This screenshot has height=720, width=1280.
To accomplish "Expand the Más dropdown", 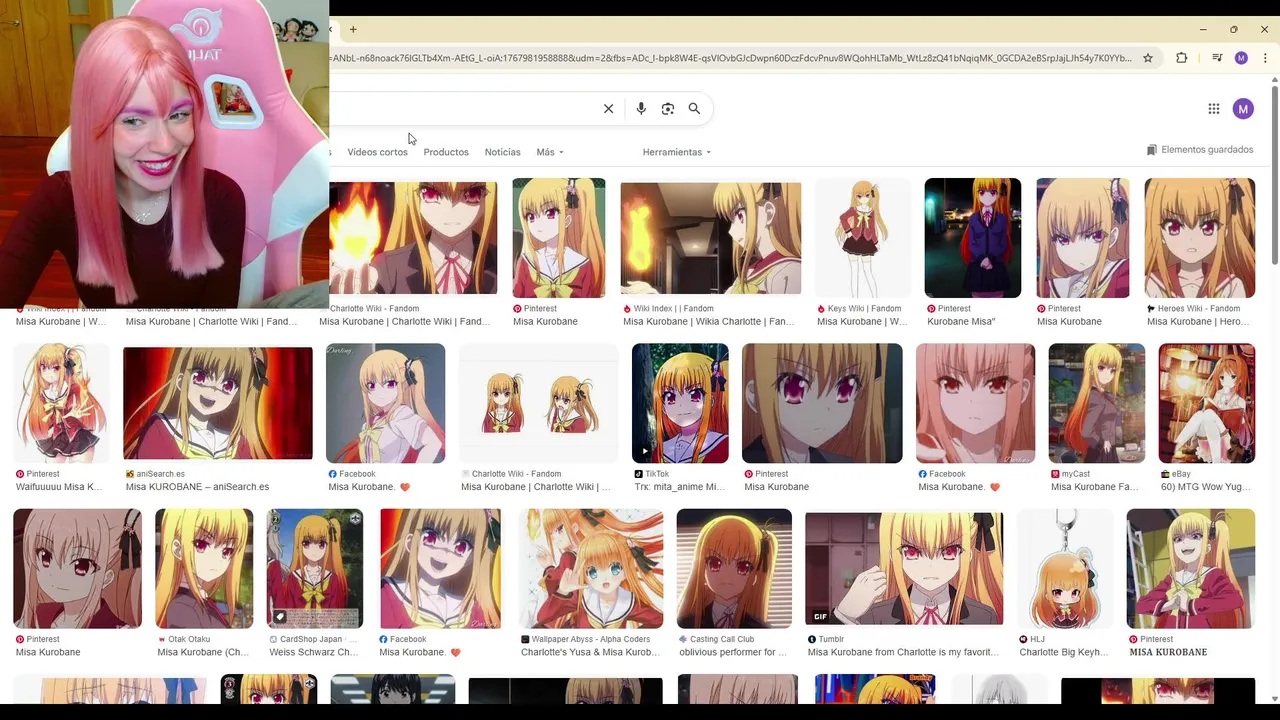I will coord(550,152).
